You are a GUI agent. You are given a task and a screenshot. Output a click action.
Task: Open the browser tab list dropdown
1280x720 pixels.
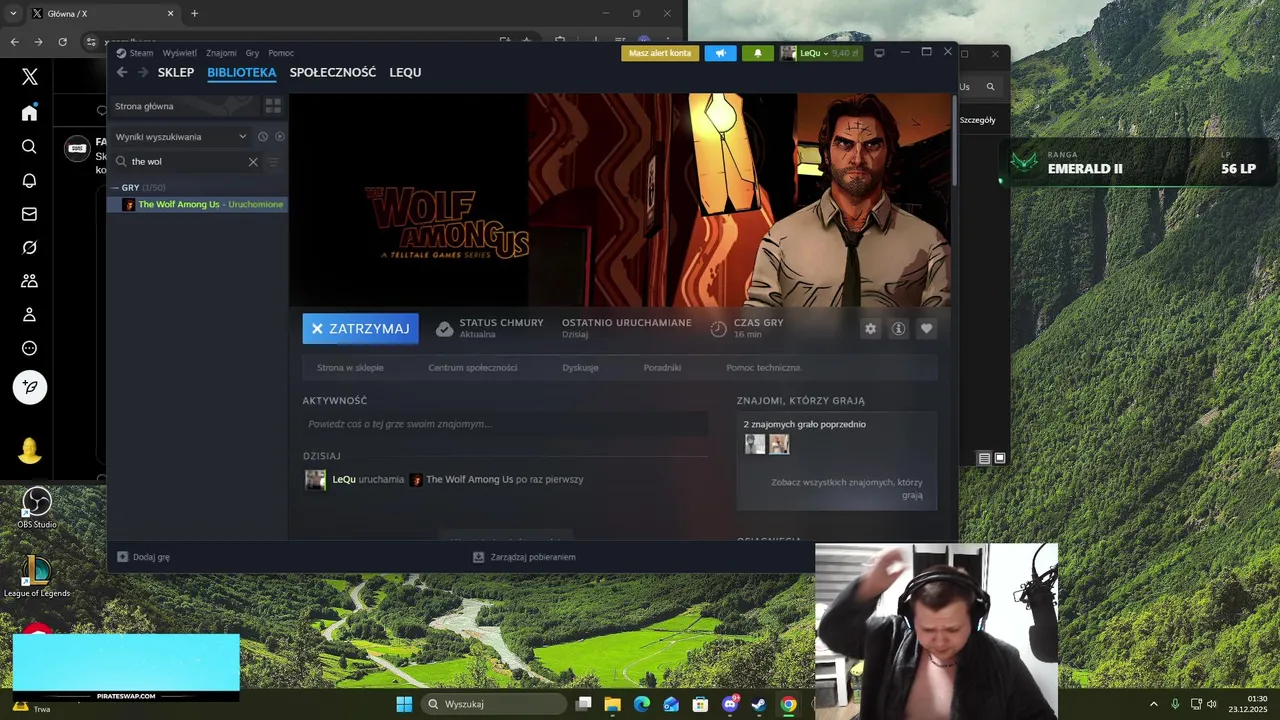pos(13,13)
